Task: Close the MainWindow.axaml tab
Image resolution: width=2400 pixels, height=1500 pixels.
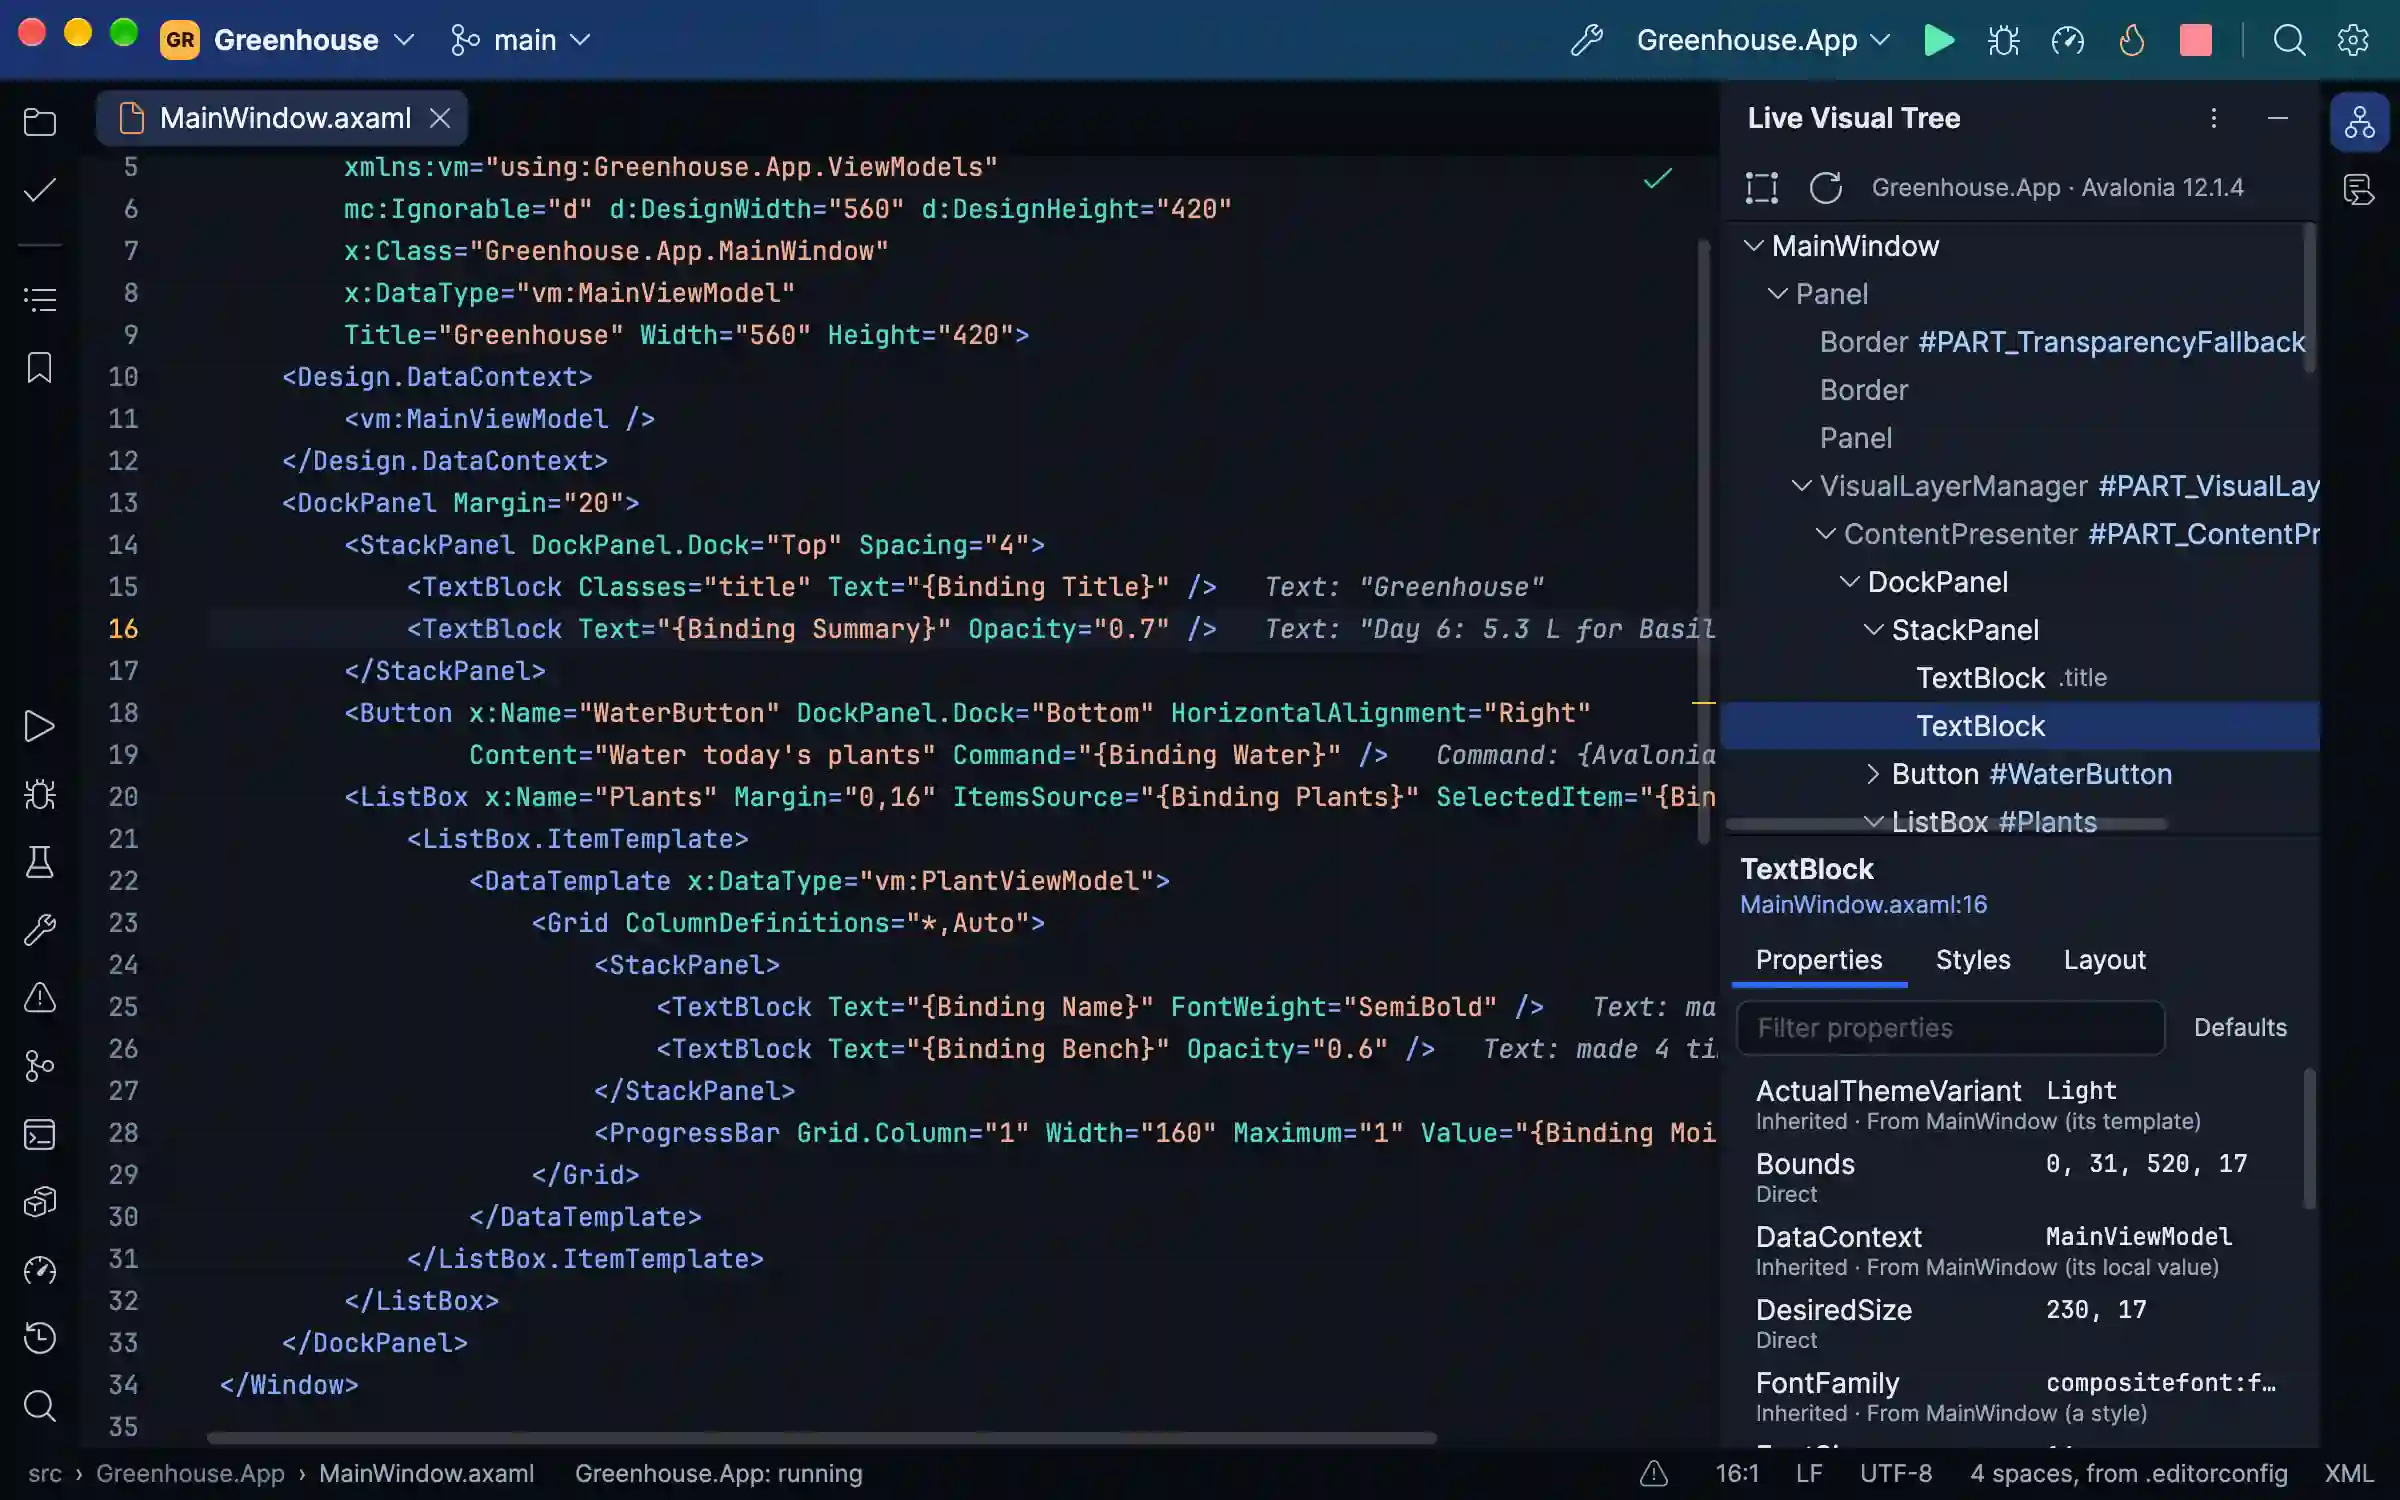Action: point(440,118)
